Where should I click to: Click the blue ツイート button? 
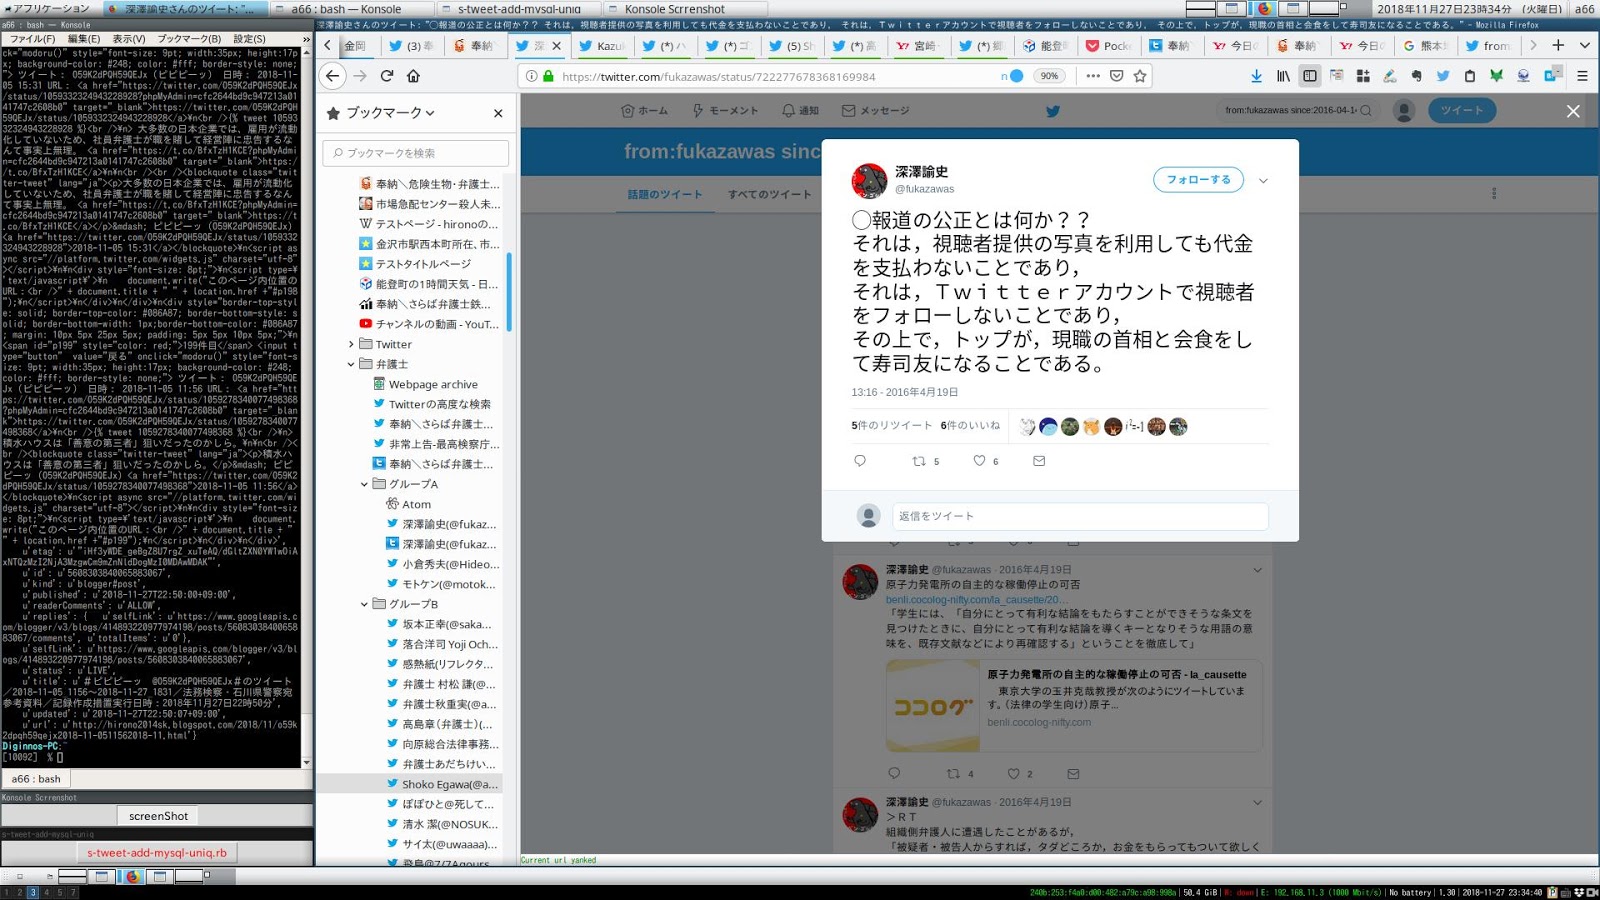(1461, 111)
